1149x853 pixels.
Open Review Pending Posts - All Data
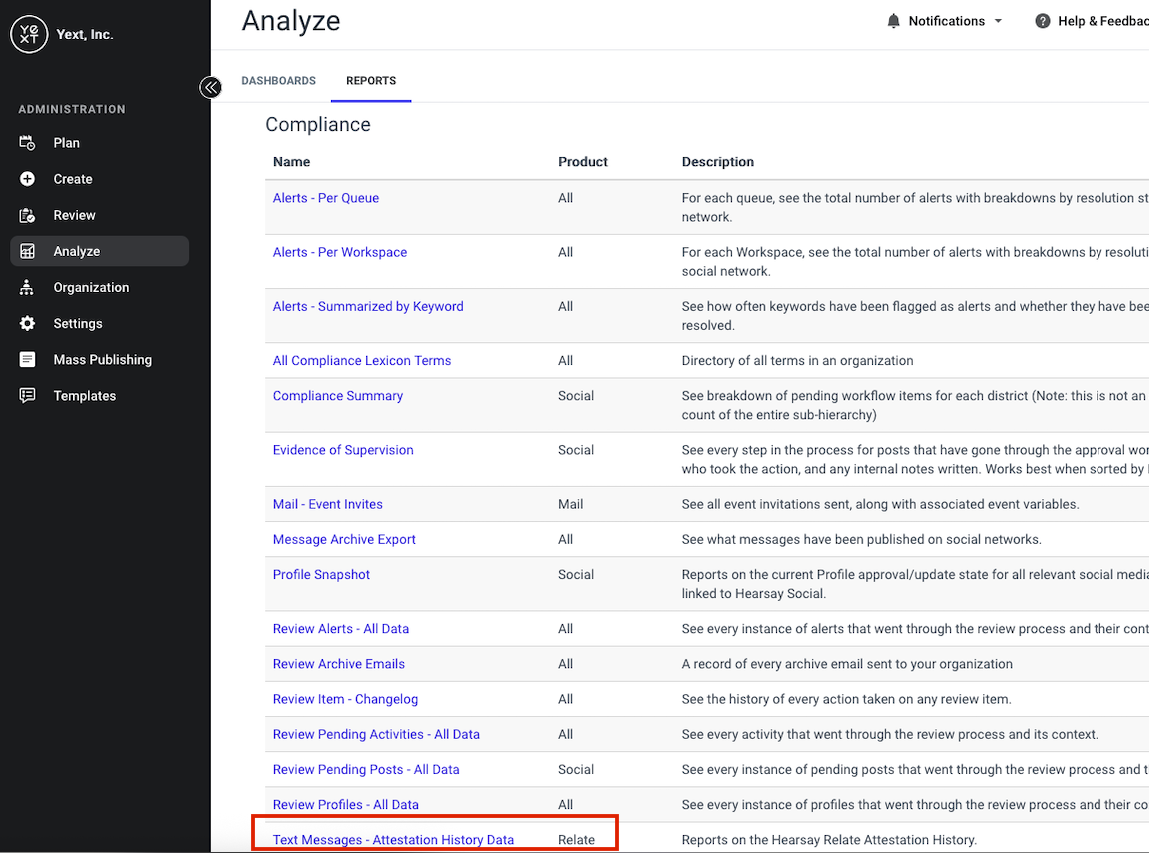(x=366, y=769)
